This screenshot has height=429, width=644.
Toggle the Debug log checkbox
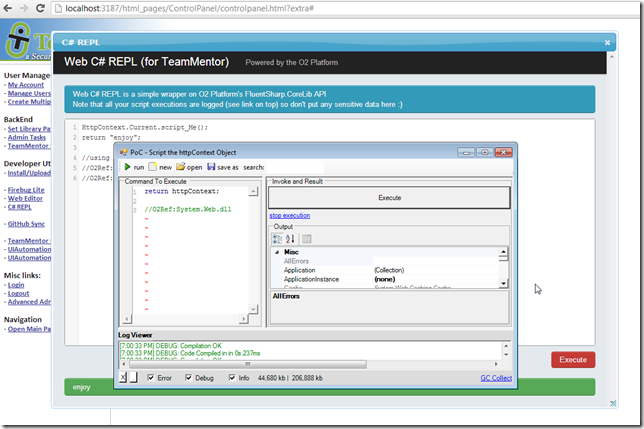click(x=189, y=377)
